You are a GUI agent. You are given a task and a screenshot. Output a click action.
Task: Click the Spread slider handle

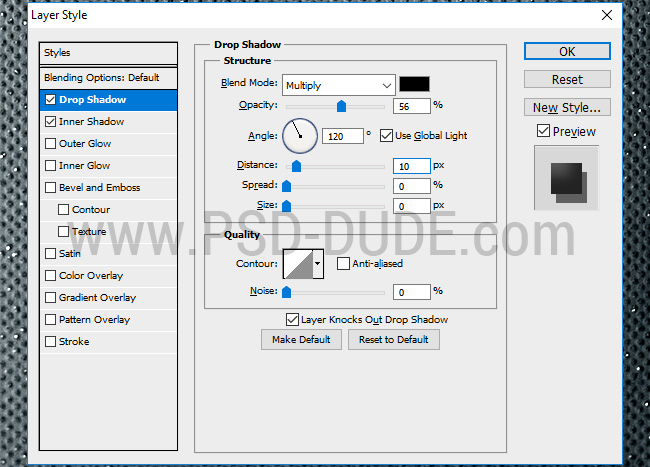(286, 186)
